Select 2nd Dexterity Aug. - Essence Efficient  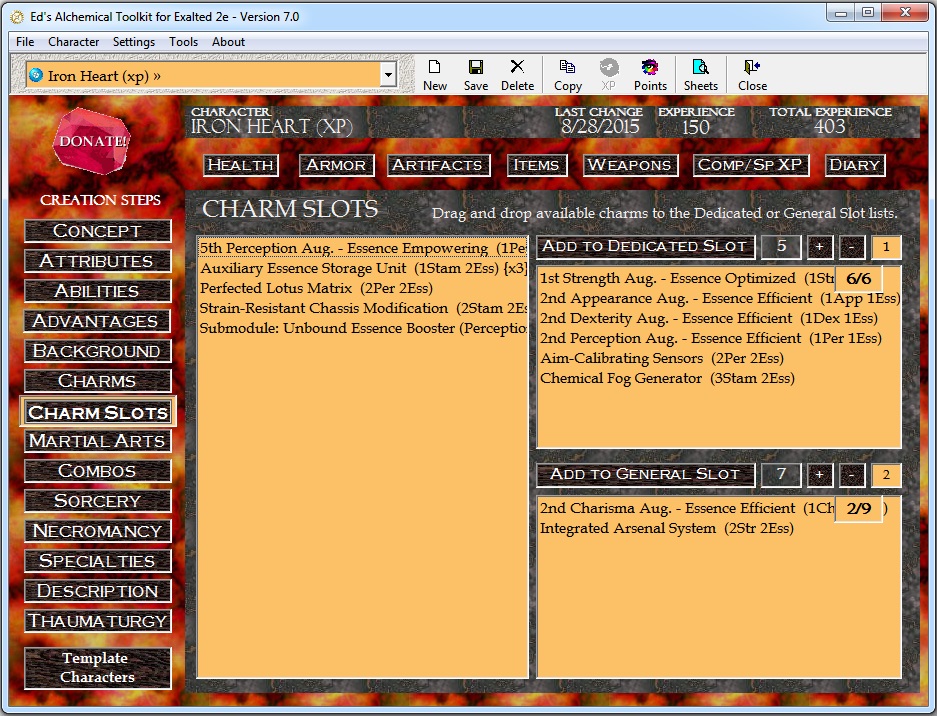tap(719, 318)
